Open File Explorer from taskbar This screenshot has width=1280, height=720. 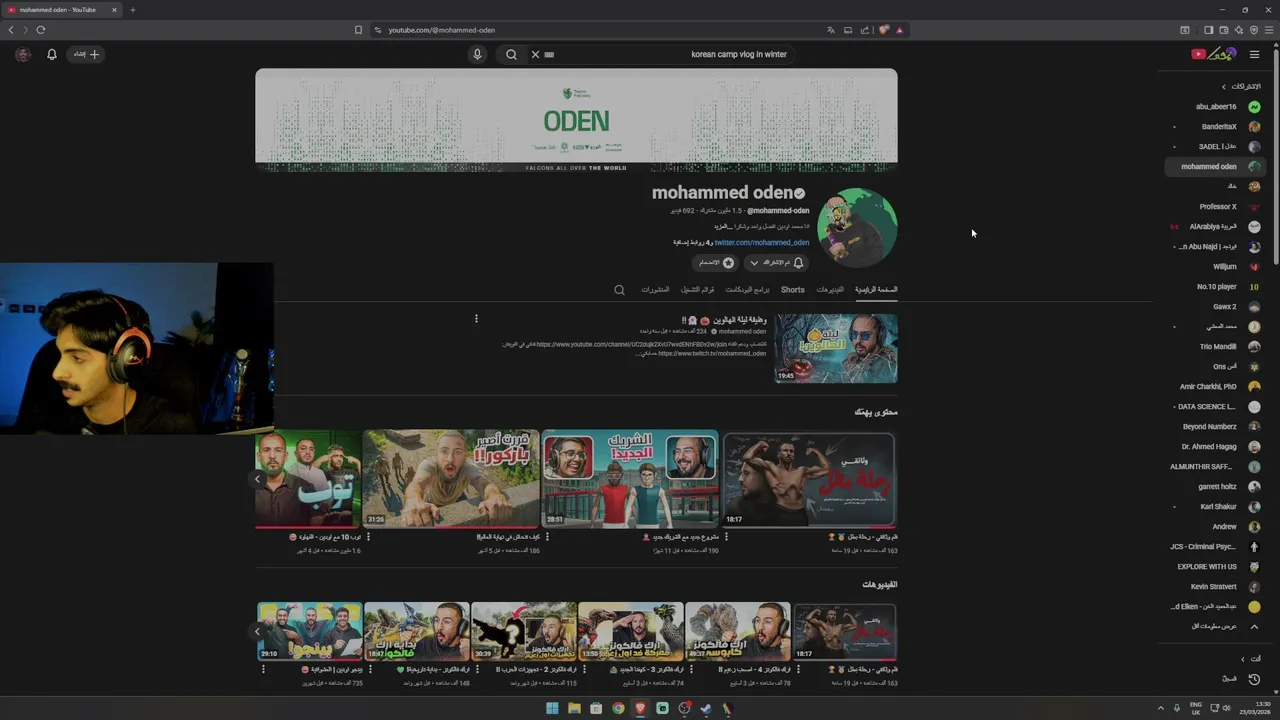574,708
